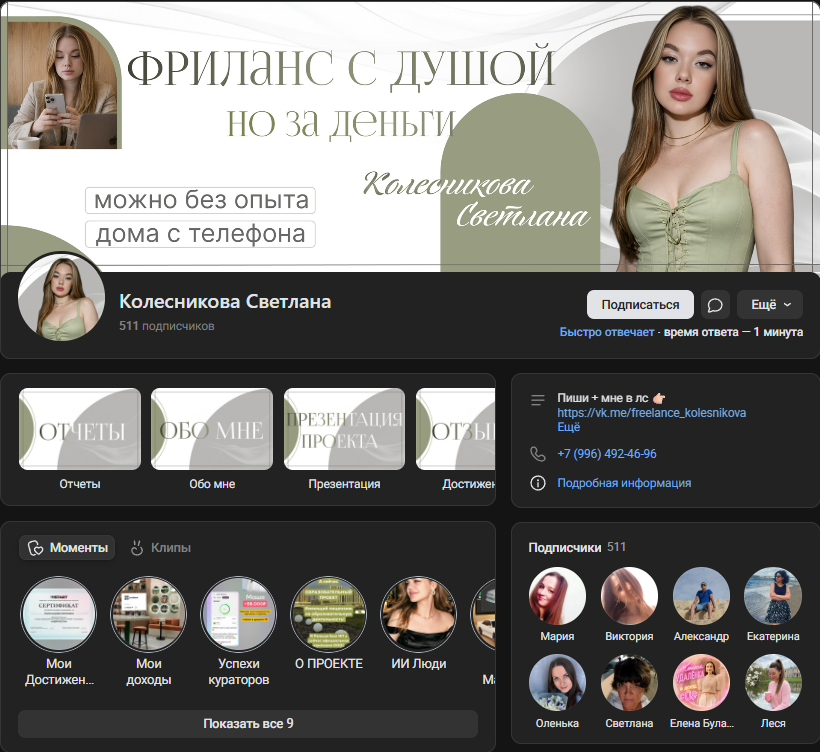Open the Отчеты menu card
Screen dimensions: 820x752
(x=80, y=429)
